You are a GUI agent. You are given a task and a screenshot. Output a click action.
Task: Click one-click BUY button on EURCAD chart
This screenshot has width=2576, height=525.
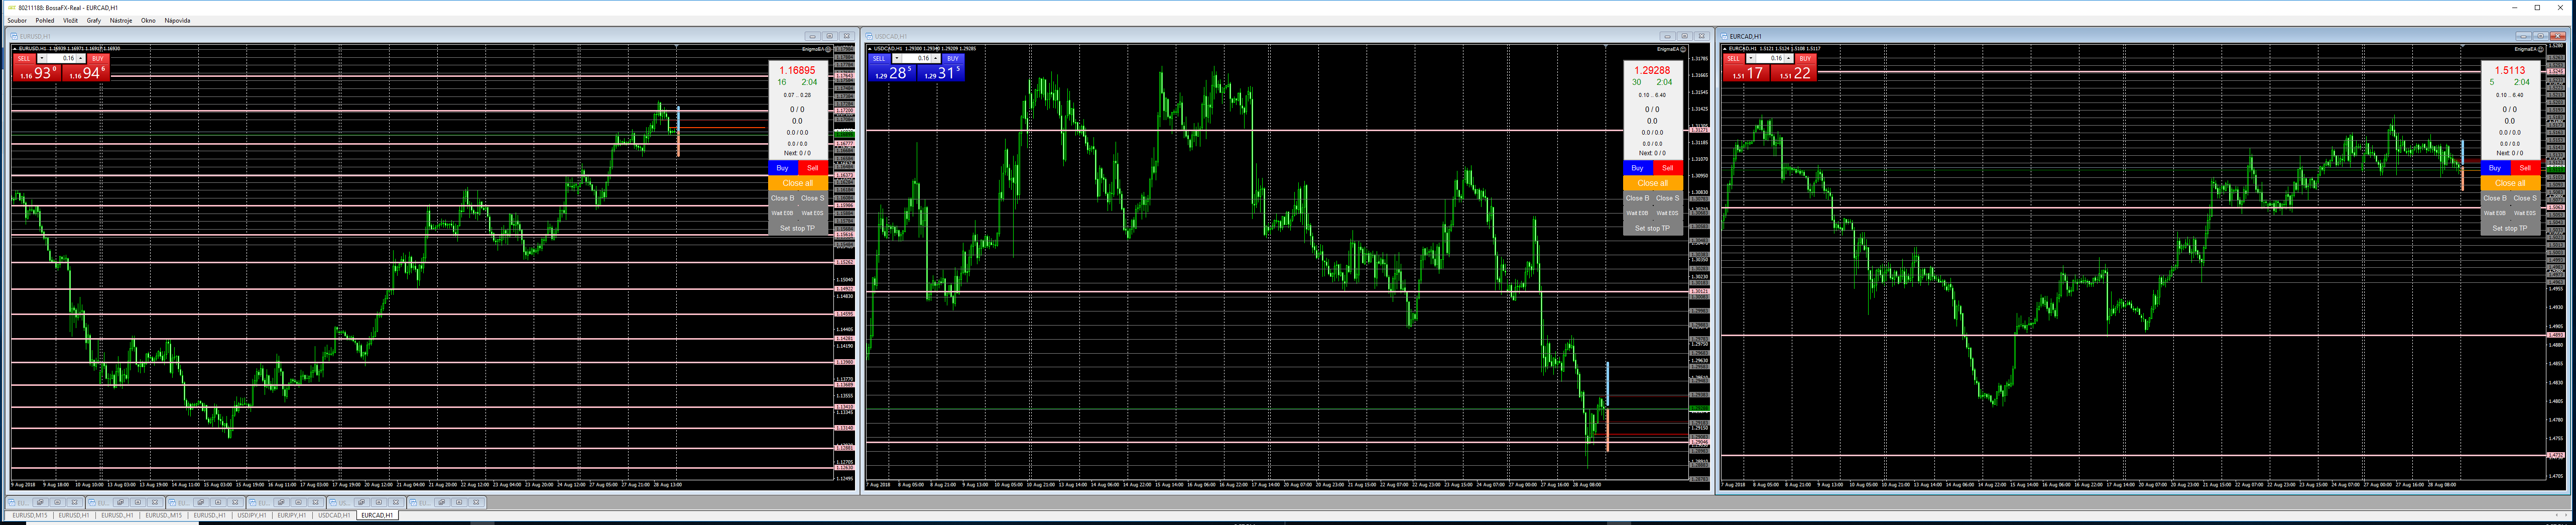1805,59
